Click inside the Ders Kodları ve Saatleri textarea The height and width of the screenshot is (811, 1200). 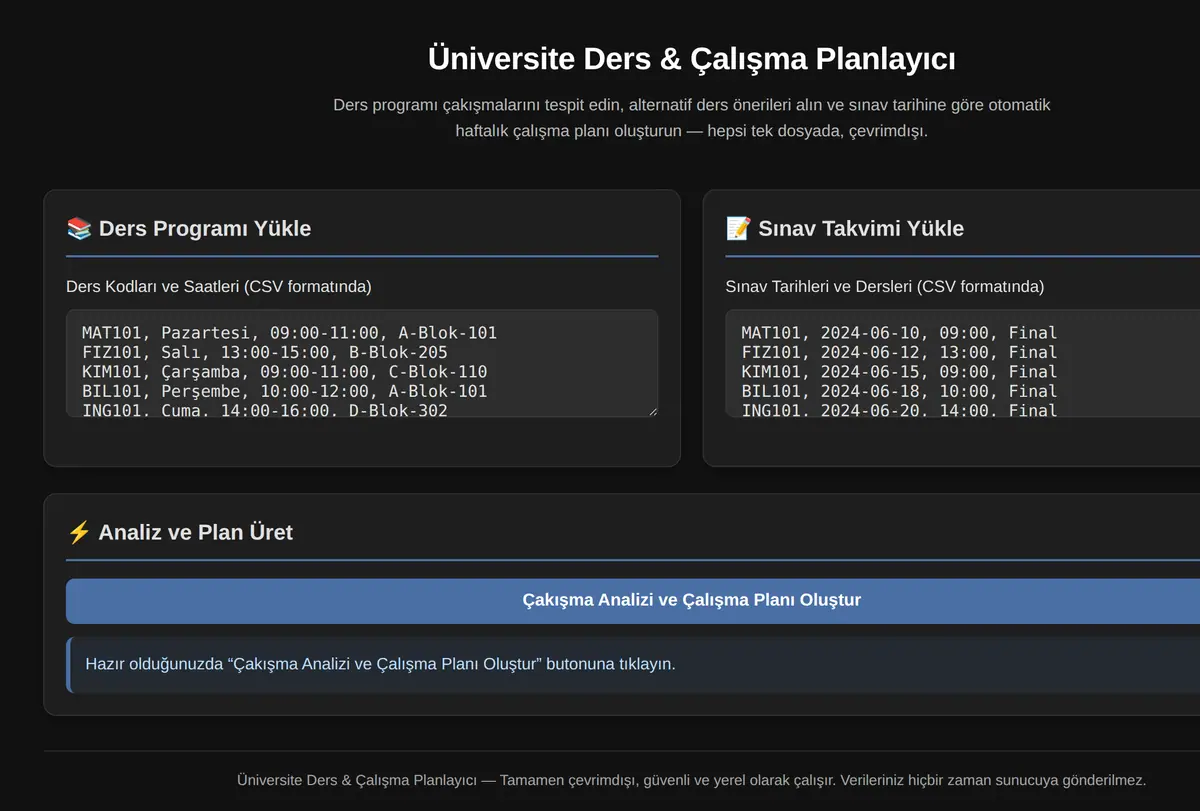[362, 363]
